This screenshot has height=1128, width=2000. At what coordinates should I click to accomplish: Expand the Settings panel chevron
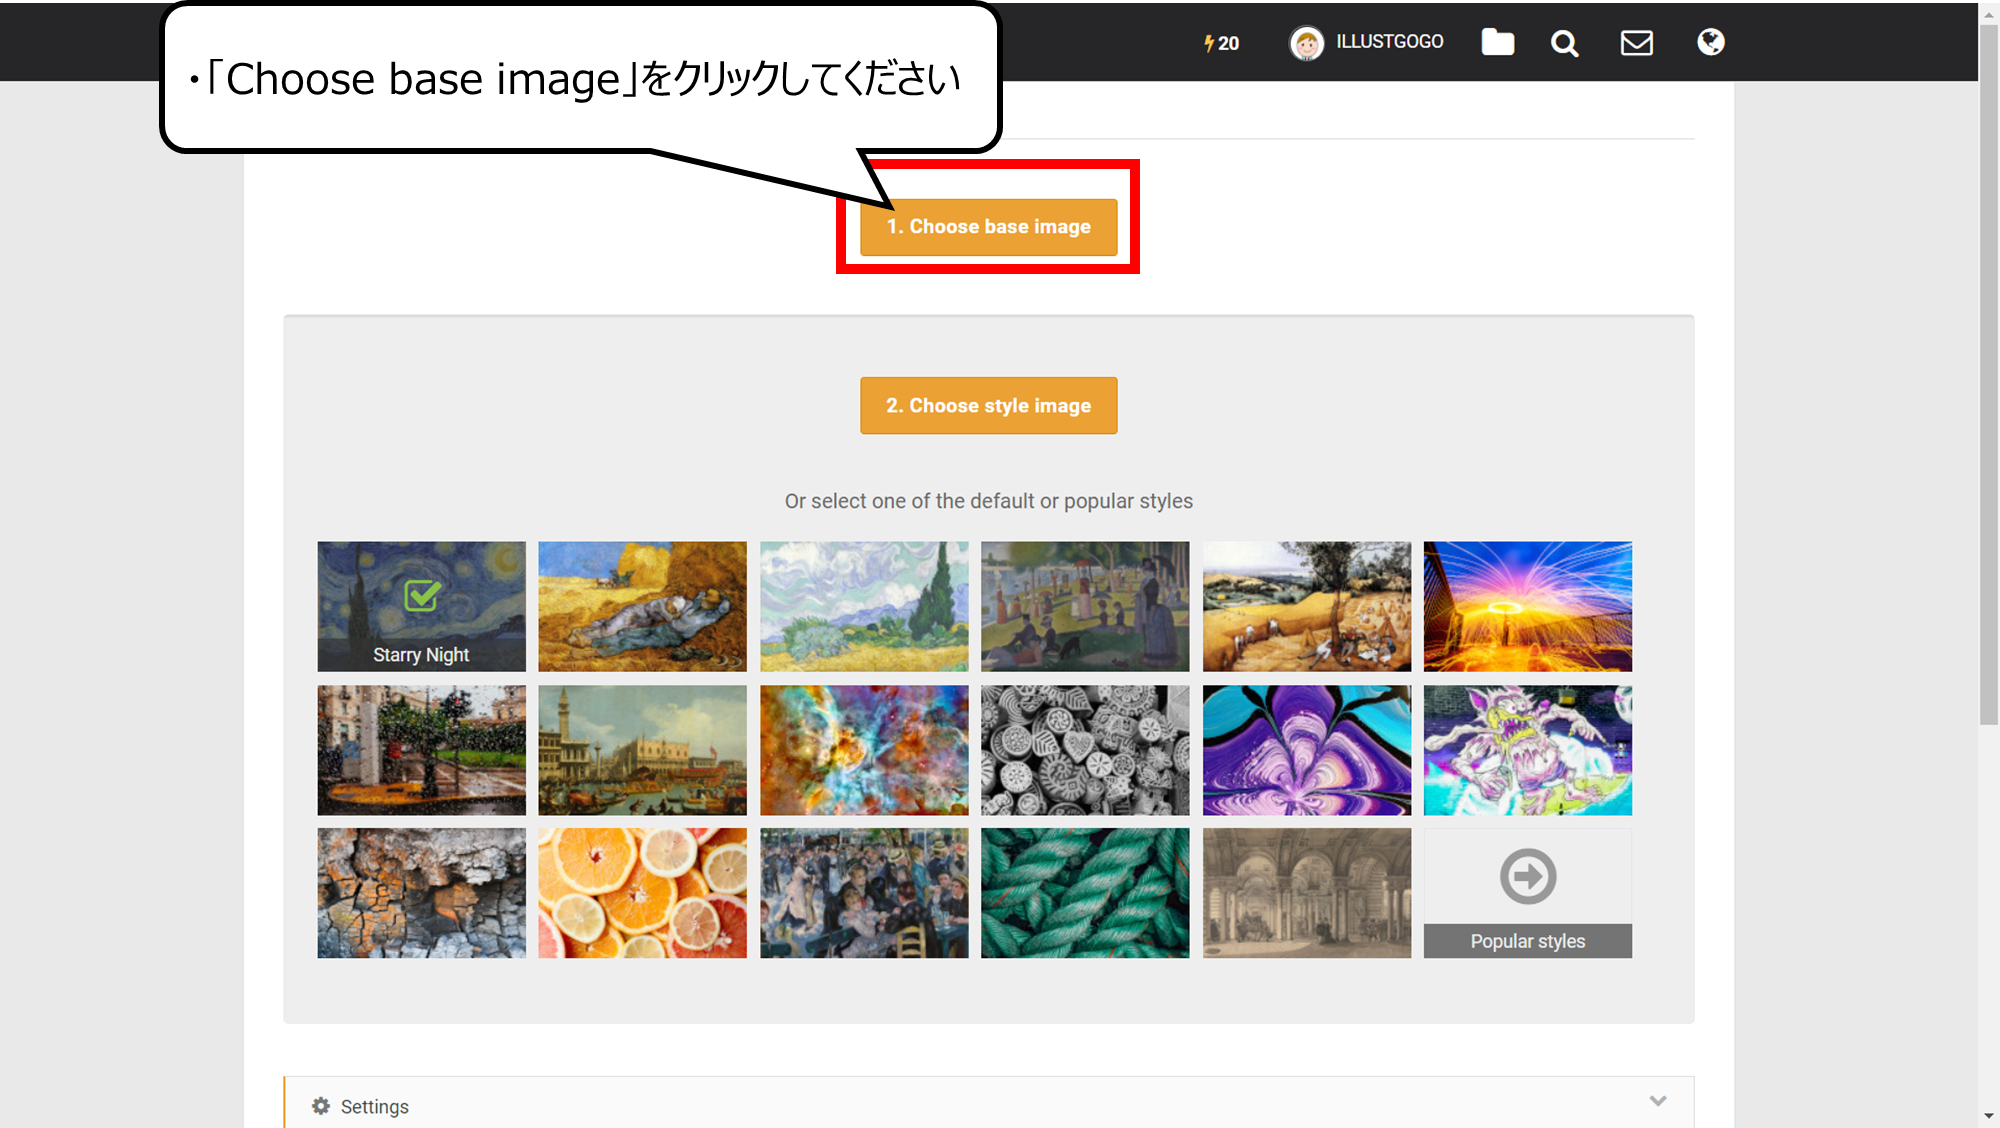(x=1658, y=1101)
